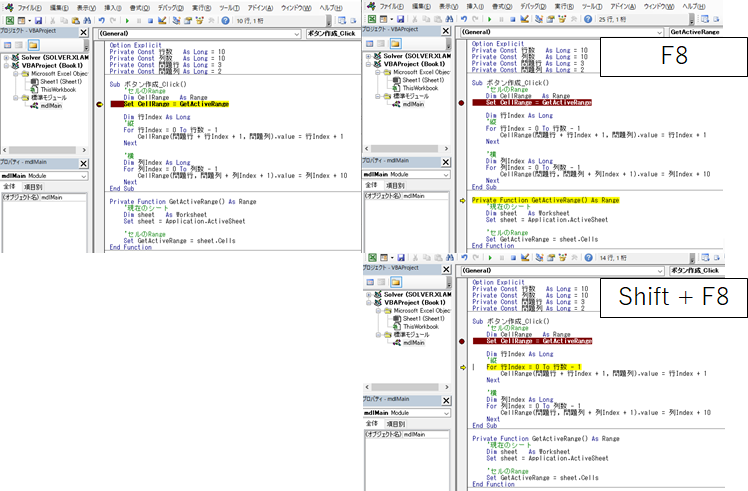Select ThisWorkbook in F8 window project tree
The width and height of the screenshot is (748, 491).
(420, 88)
